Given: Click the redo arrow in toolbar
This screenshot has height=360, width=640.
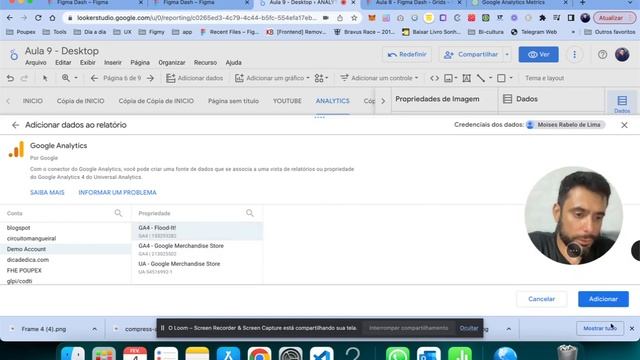Looking at the screenshot, I should [24, 78].
